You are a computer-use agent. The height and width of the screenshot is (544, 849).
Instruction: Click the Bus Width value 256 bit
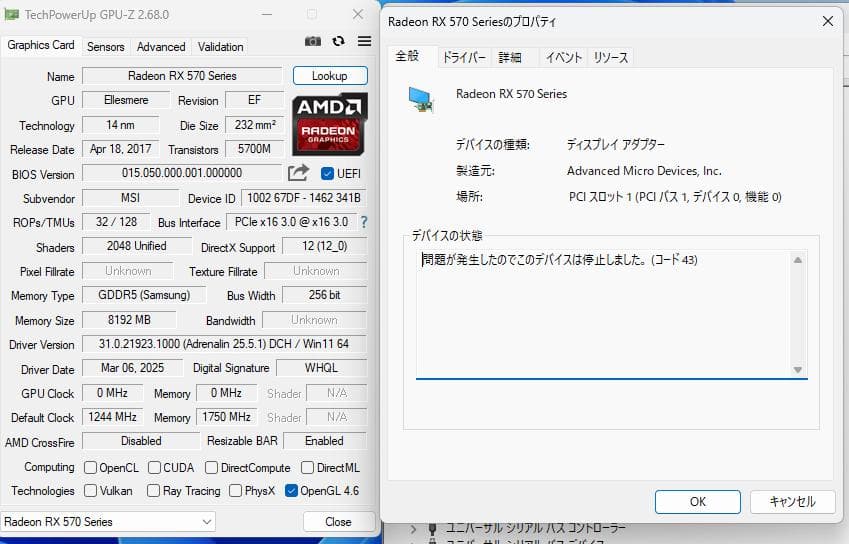coord(324,295)
